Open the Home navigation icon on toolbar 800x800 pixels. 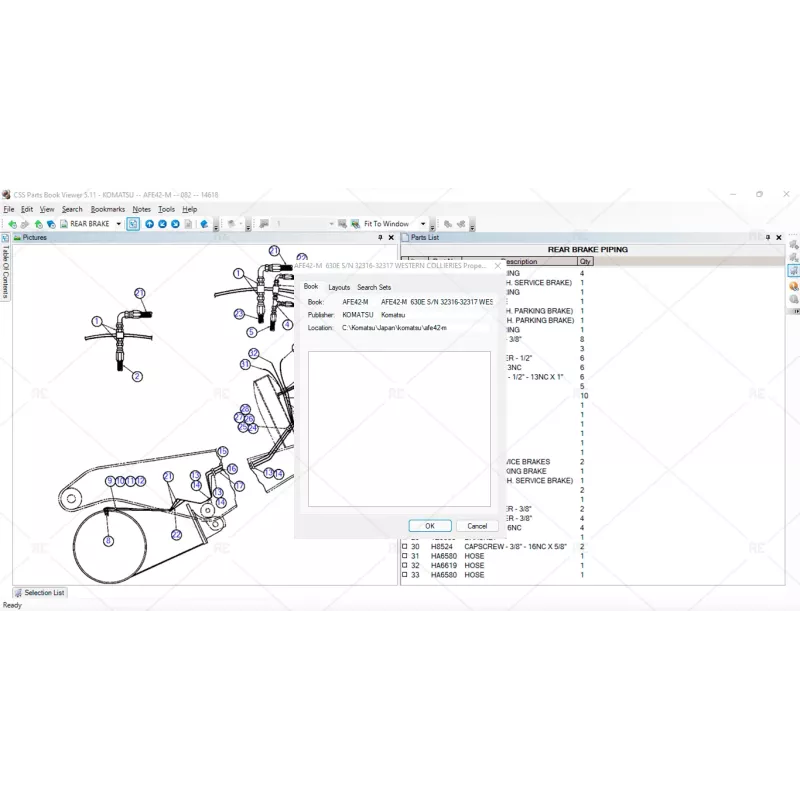[x=38, y=223]
